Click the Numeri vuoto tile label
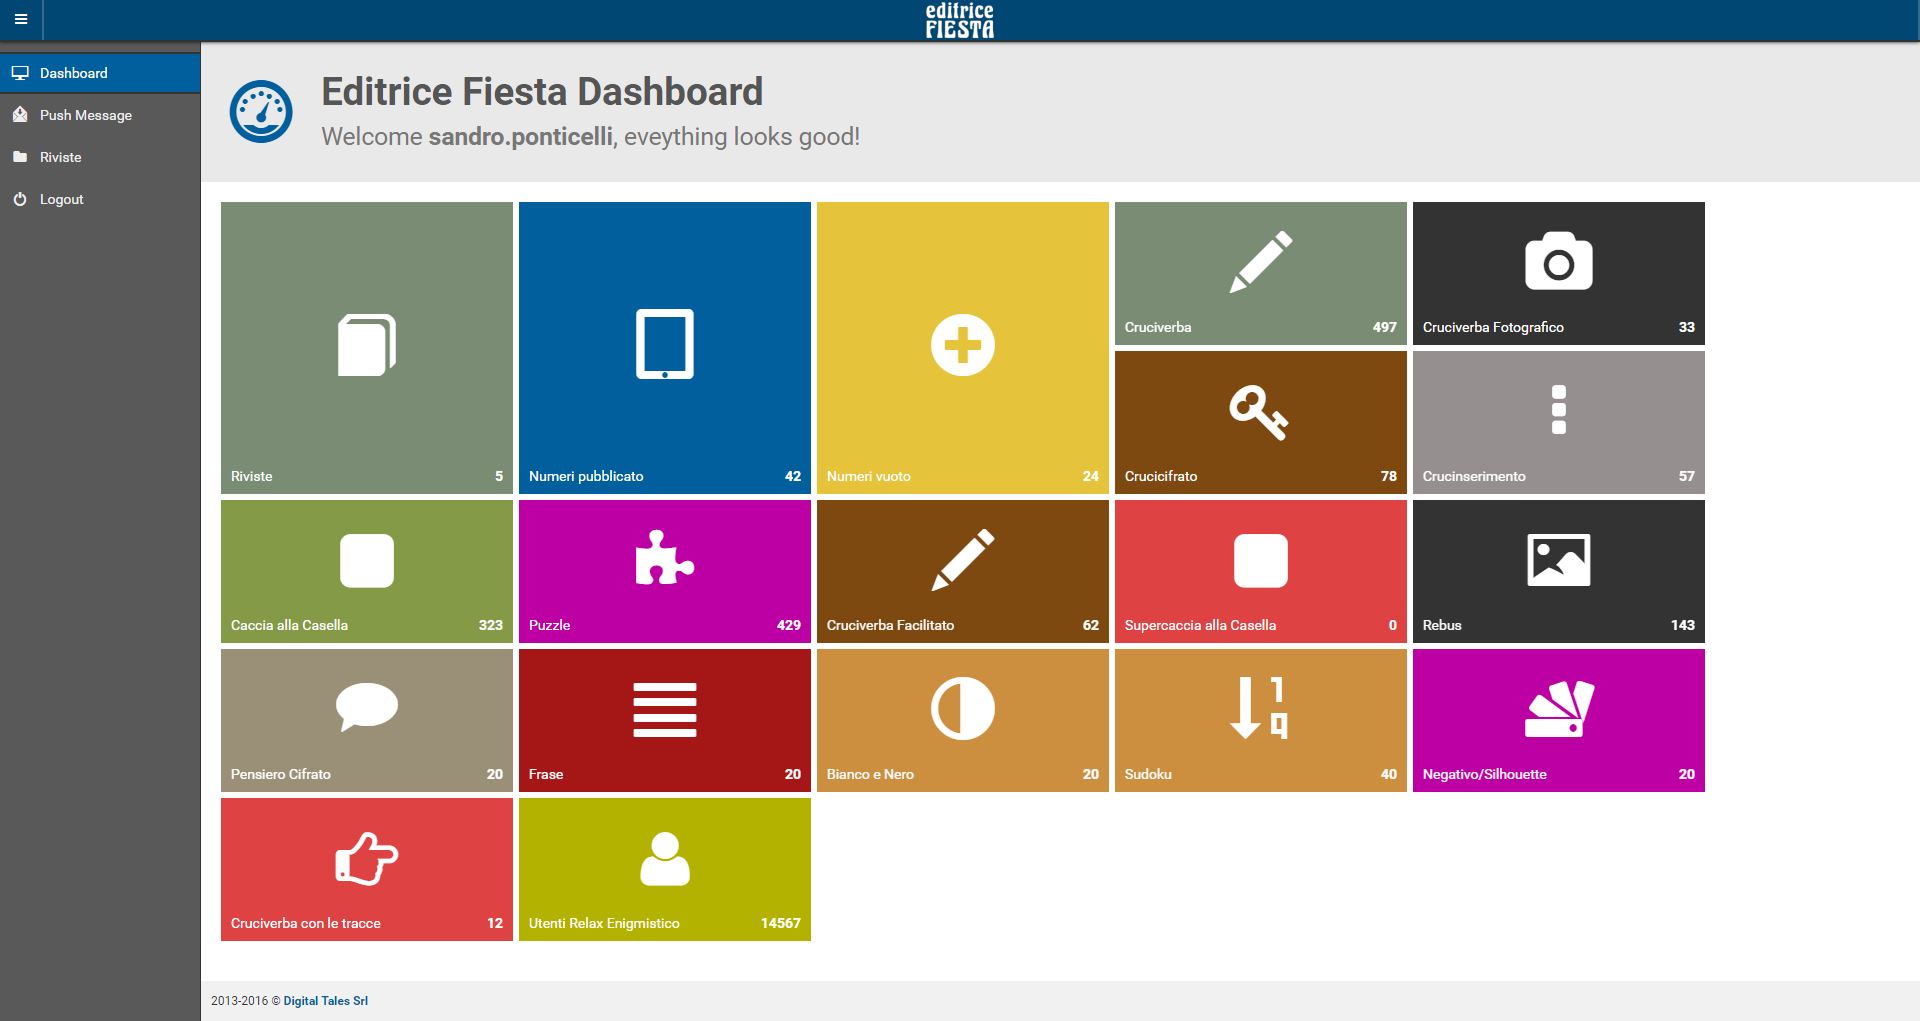 [869, 476]
